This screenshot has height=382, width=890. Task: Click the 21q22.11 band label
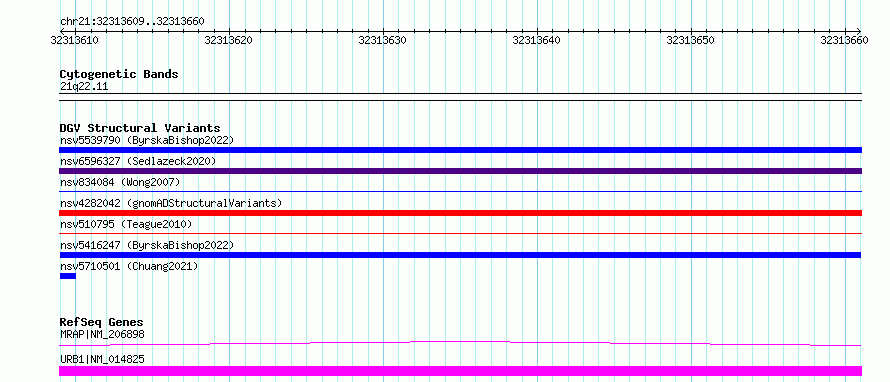tap(84, 87)
